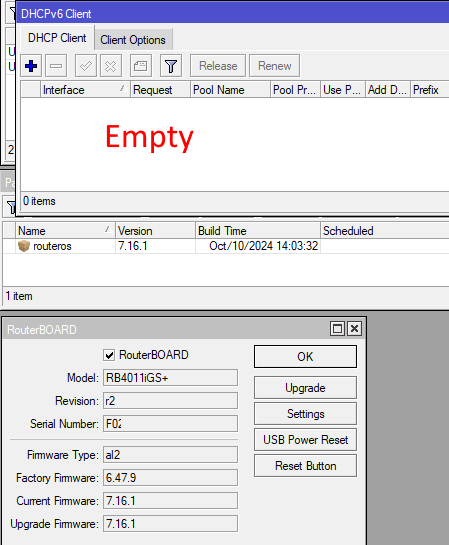
Task: Sort by the Pool Name column
Action: tap(230, 90)
